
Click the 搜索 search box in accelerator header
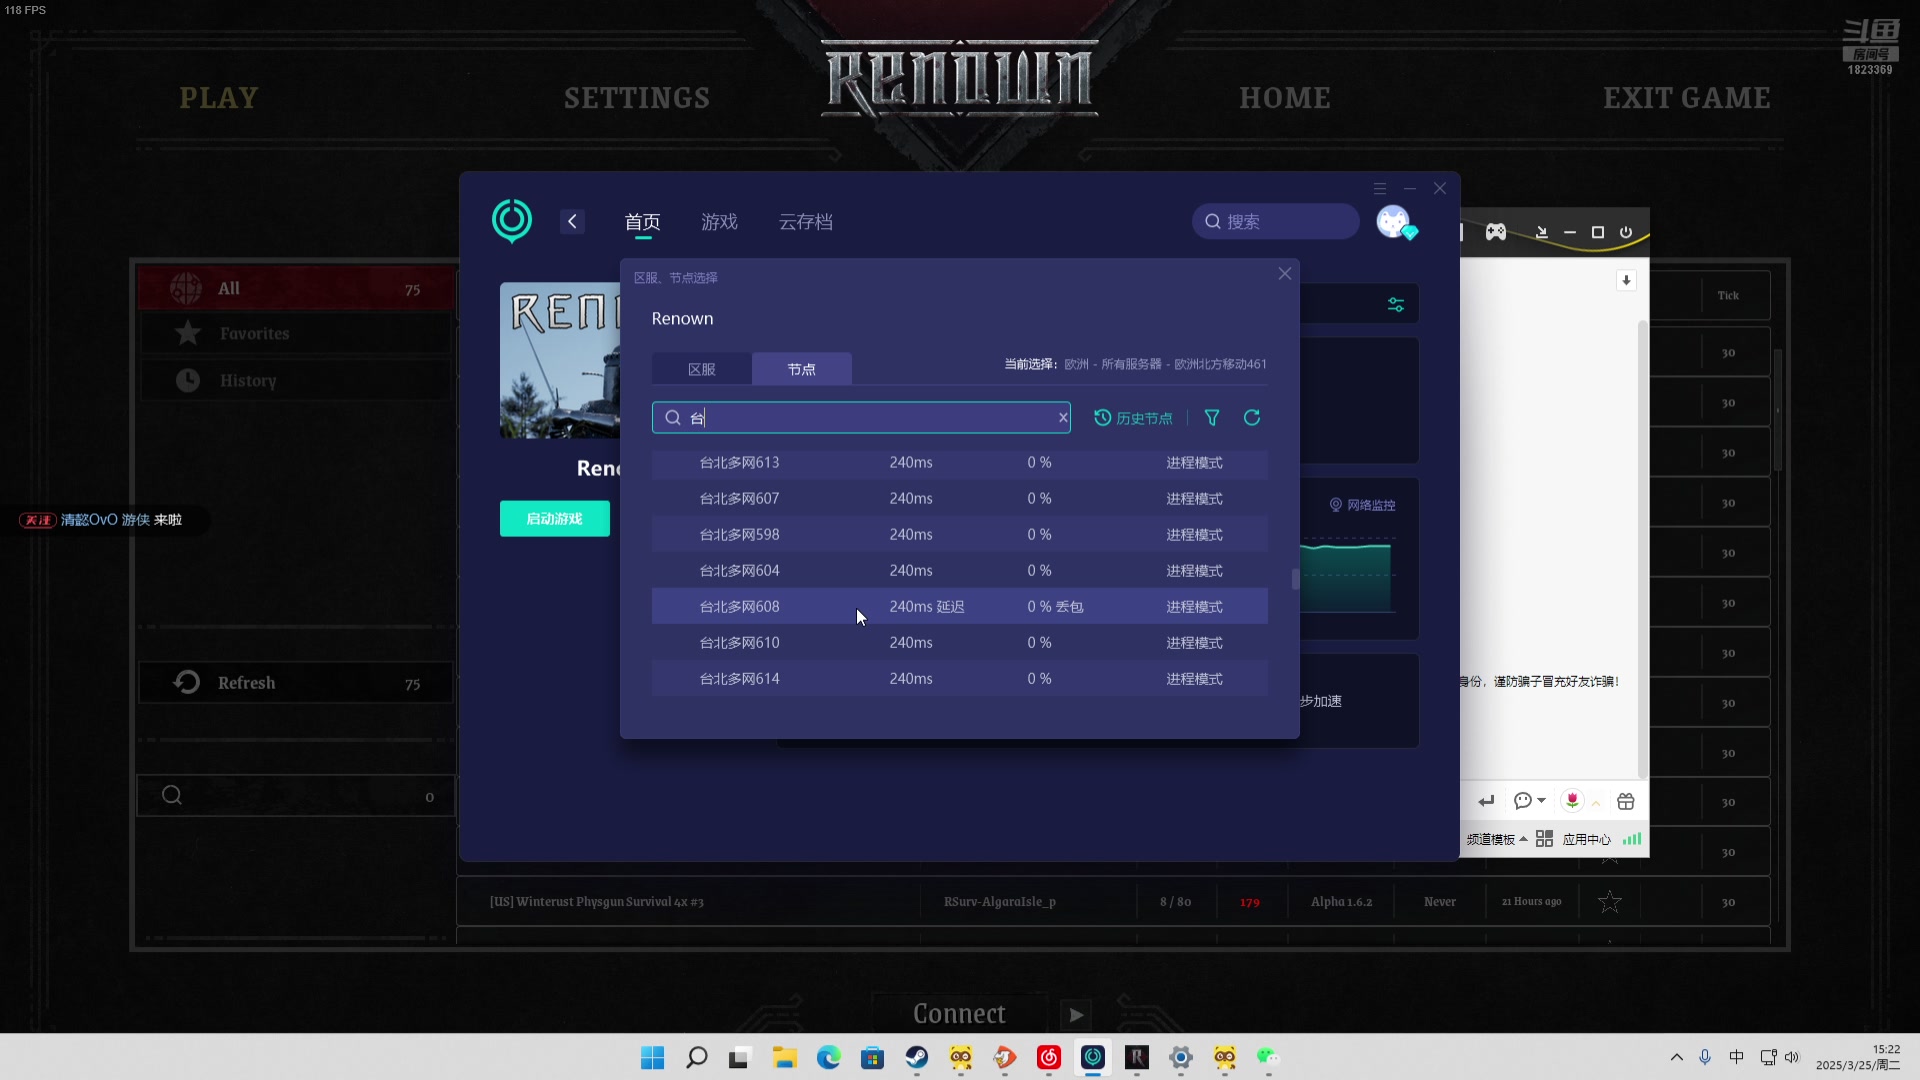click(x=1276, y=222)
